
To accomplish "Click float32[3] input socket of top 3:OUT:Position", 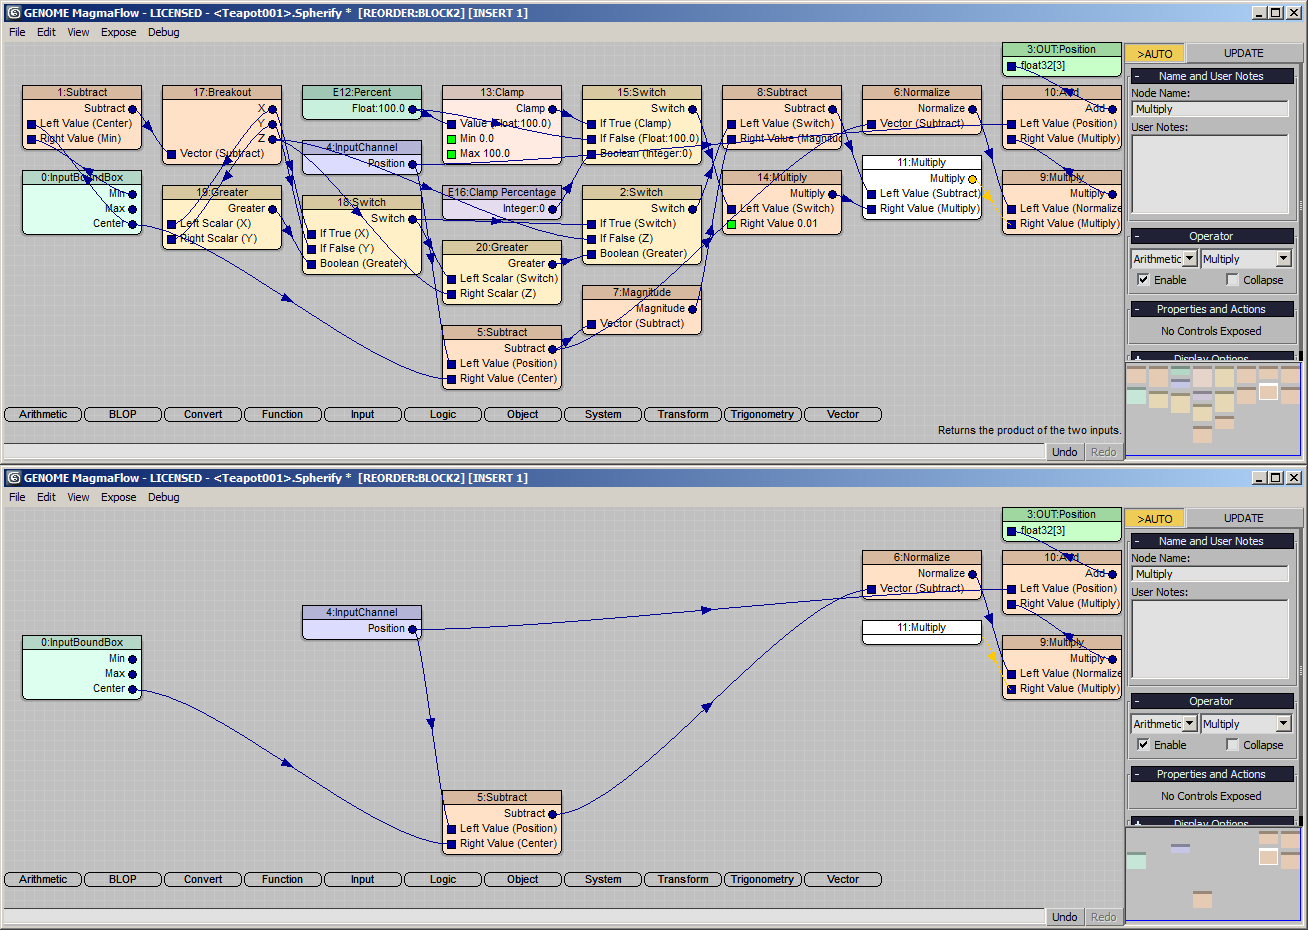I will coord(1011,66).
